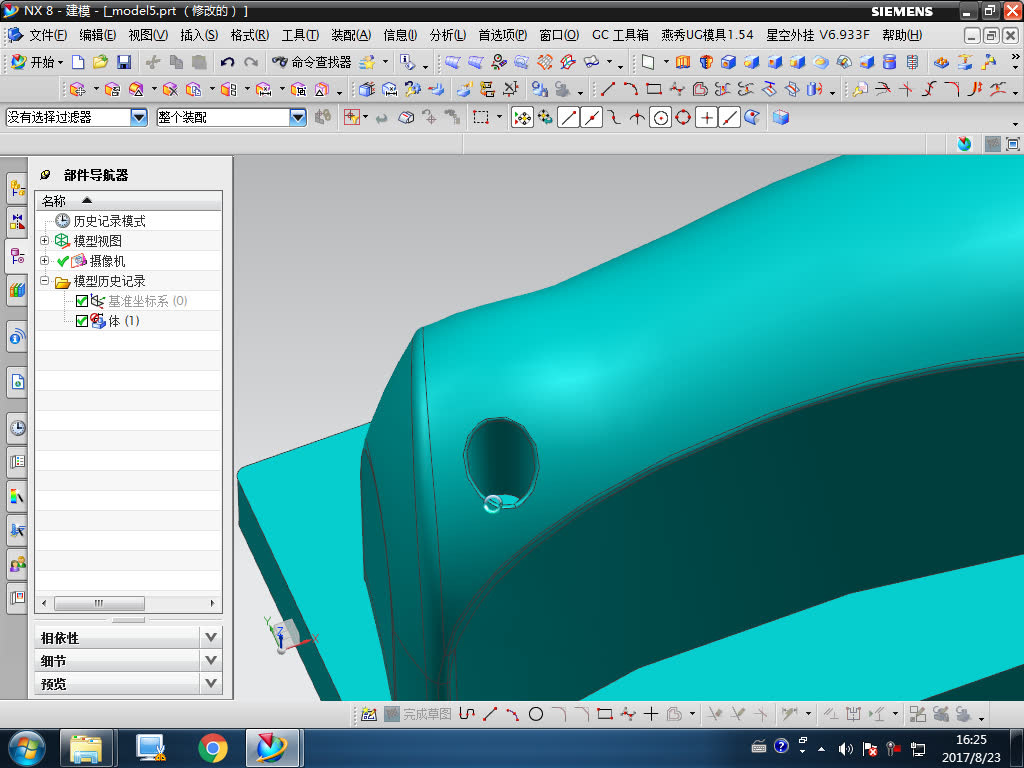Open the 命令查找器 command finder

click(x=311, y=62)
